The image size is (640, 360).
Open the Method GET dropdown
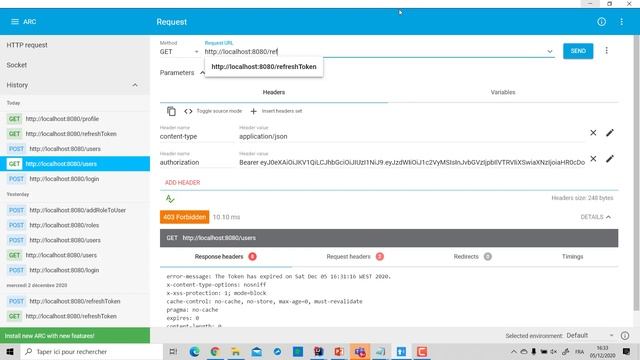[x=179, y=52]
